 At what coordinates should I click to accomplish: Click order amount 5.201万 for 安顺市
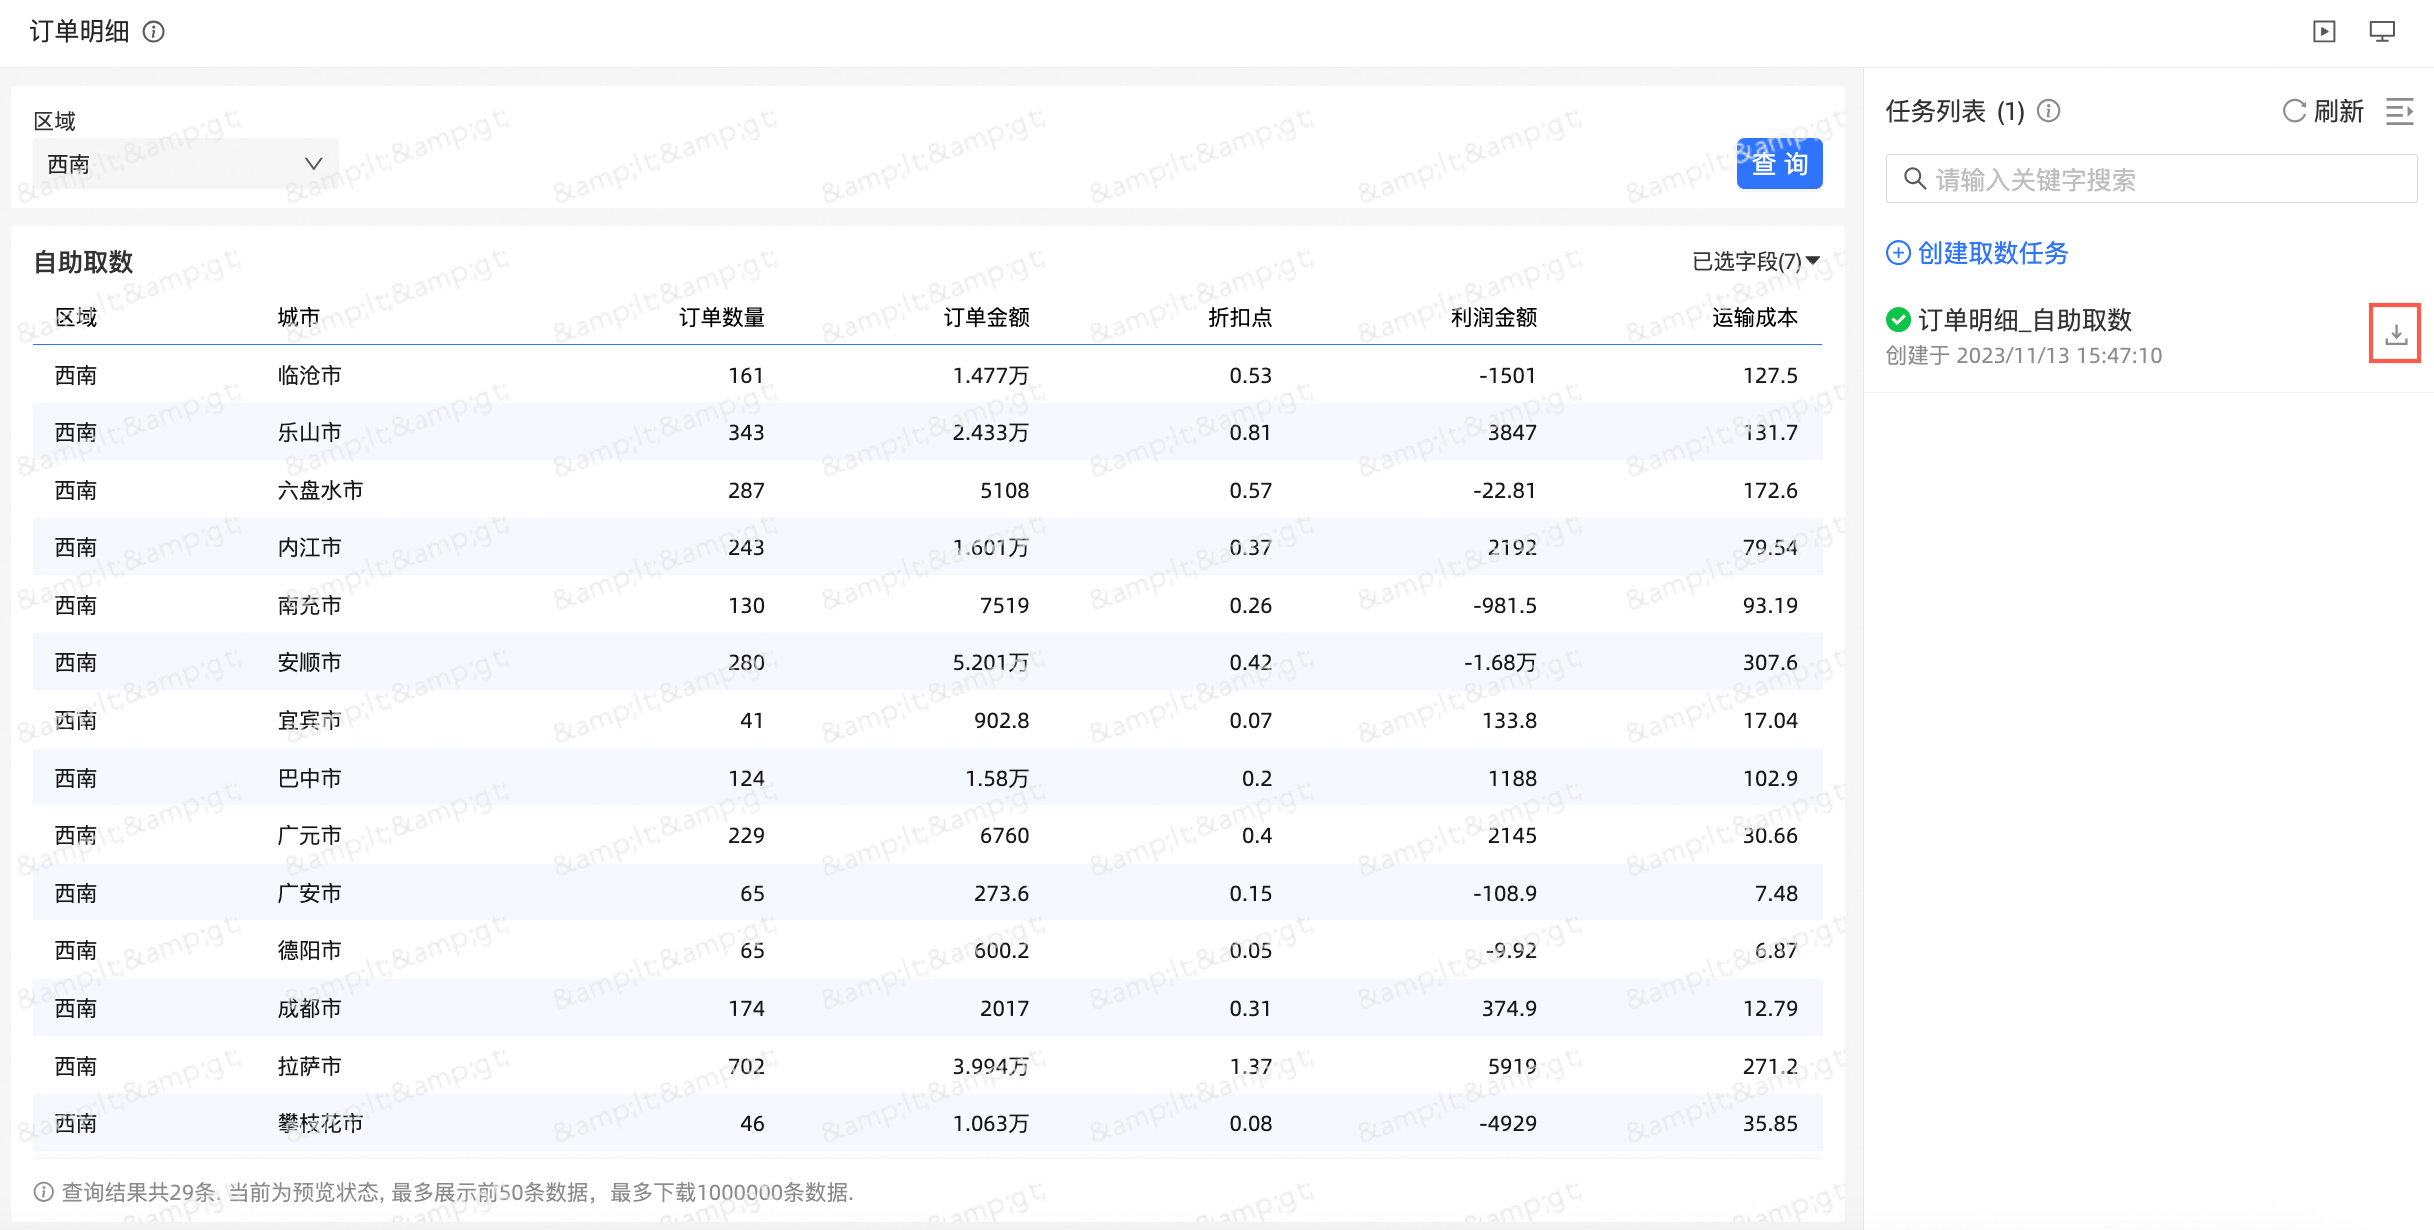pos(991,663)
